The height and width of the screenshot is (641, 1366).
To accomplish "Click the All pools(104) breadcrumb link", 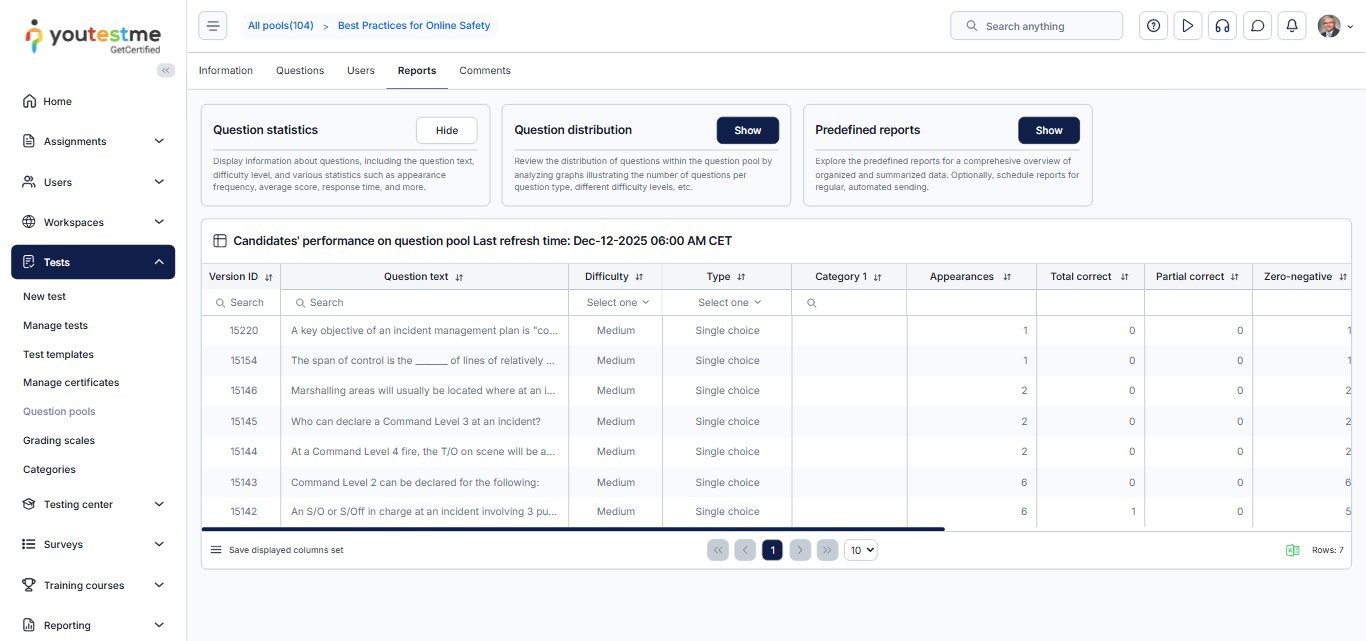I will (x=280, y=26).
